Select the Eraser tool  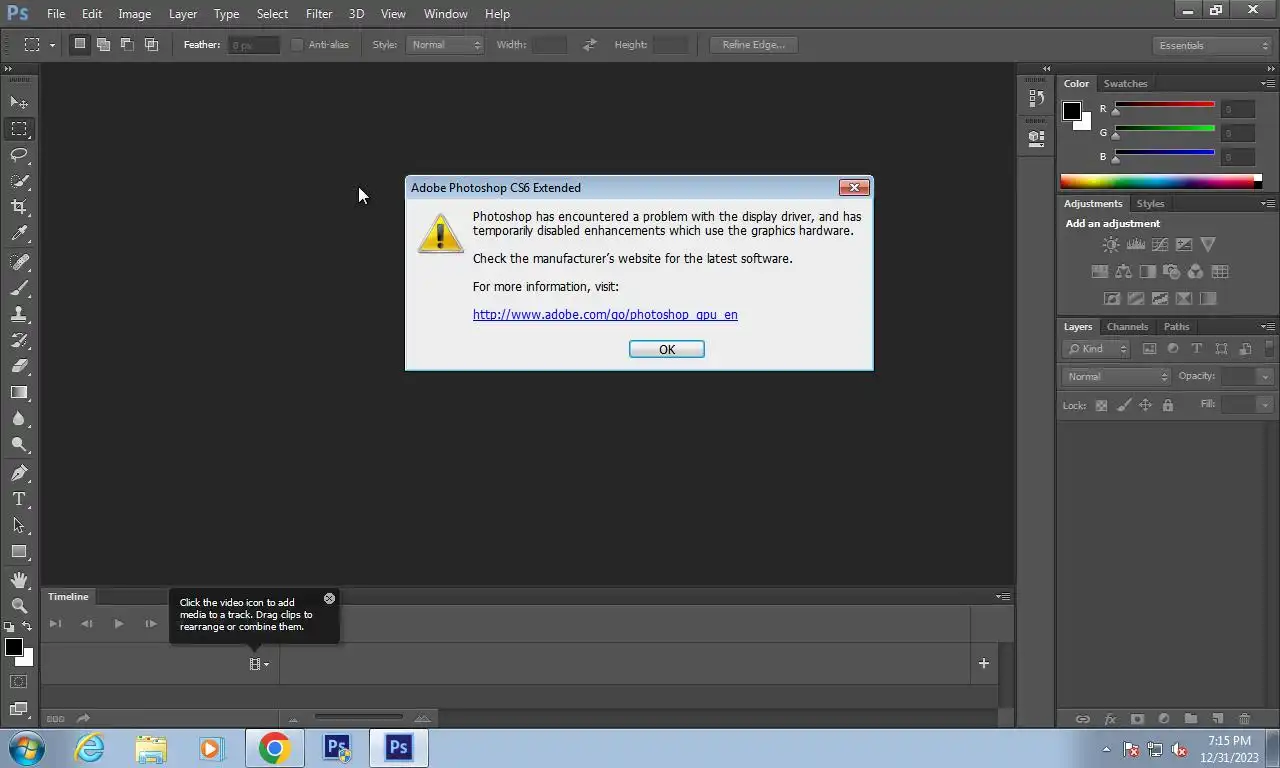click(x=19, y=366)
